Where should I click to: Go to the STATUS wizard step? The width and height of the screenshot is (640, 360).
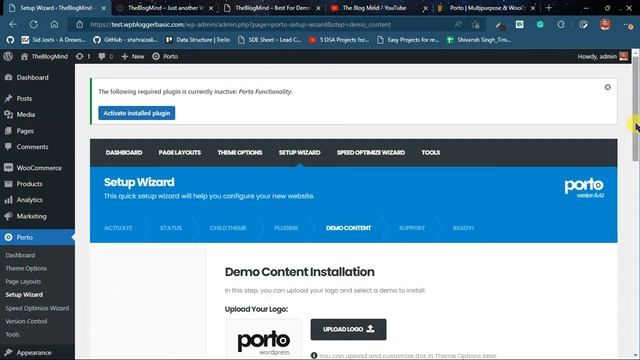171,228
